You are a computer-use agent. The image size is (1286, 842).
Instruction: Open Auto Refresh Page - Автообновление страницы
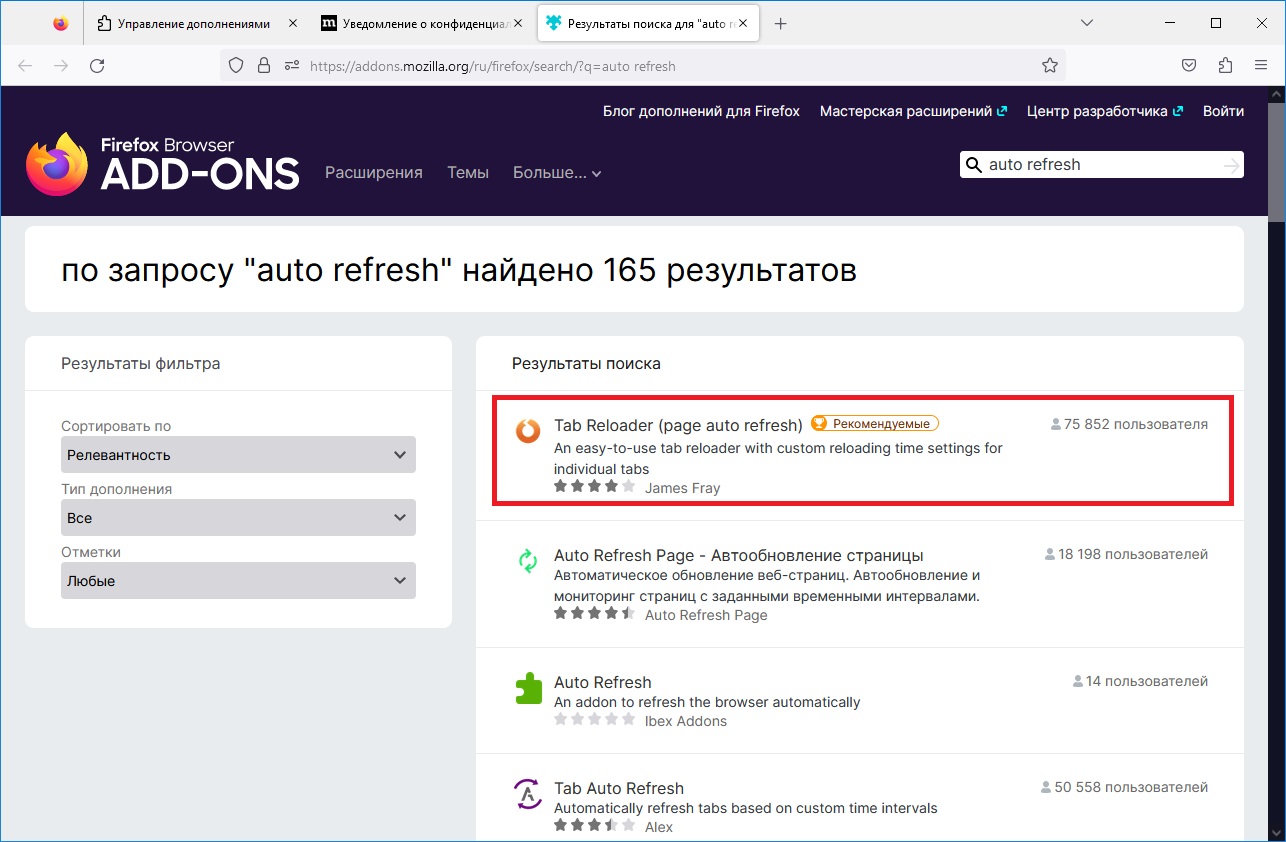pos(738,555)
